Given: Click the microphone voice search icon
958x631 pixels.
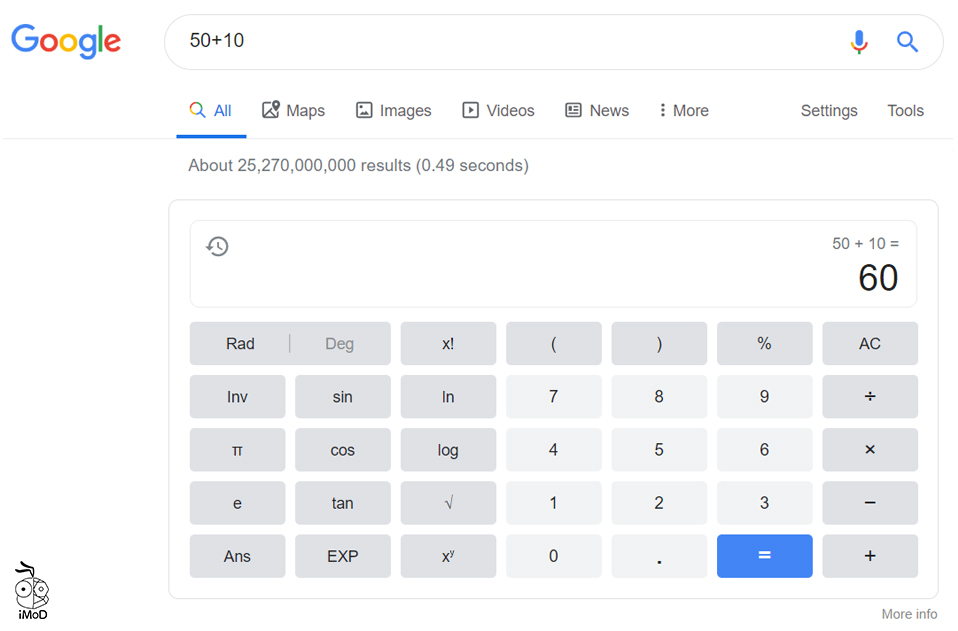Looking at the screenshot, I should point(859,42).
